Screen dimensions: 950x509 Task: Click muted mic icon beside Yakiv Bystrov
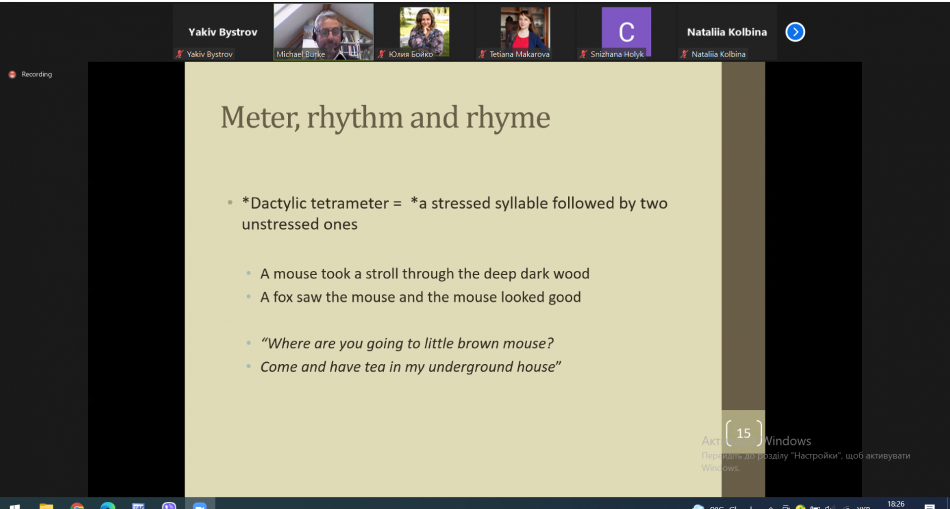180,54
